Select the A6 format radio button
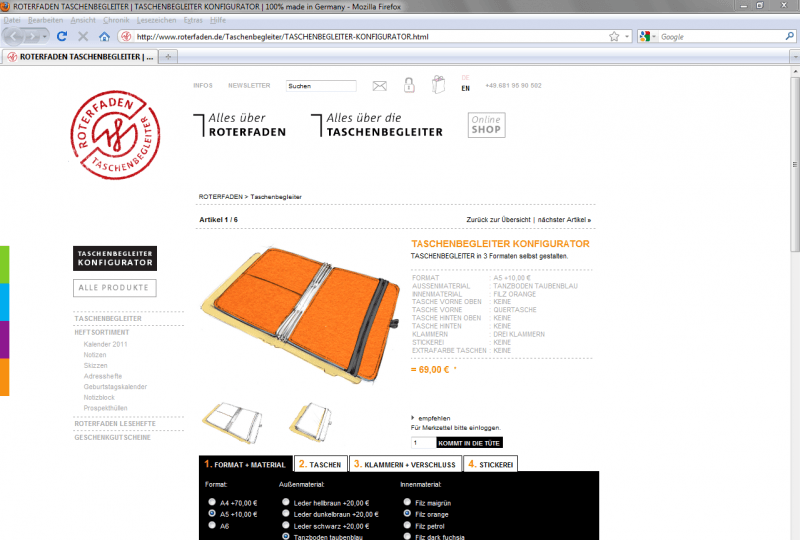Image resolution: width=800 pixels, height=540 pixels. [212, 525]
